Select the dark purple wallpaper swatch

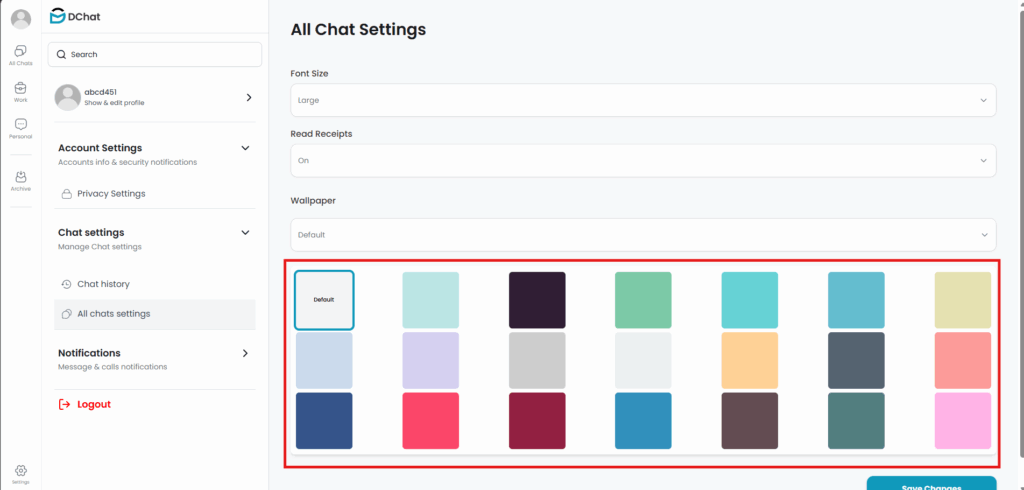(x=537, y=300)
